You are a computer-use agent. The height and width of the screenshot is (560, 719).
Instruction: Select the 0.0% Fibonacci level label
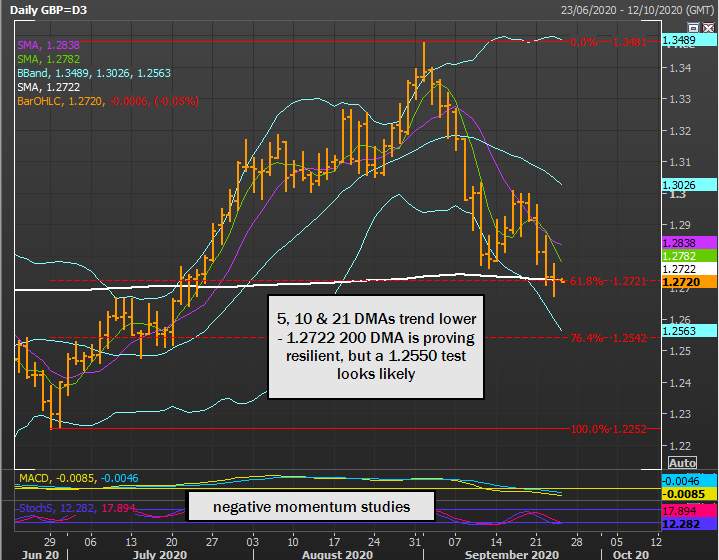click(x=608, y=42)
